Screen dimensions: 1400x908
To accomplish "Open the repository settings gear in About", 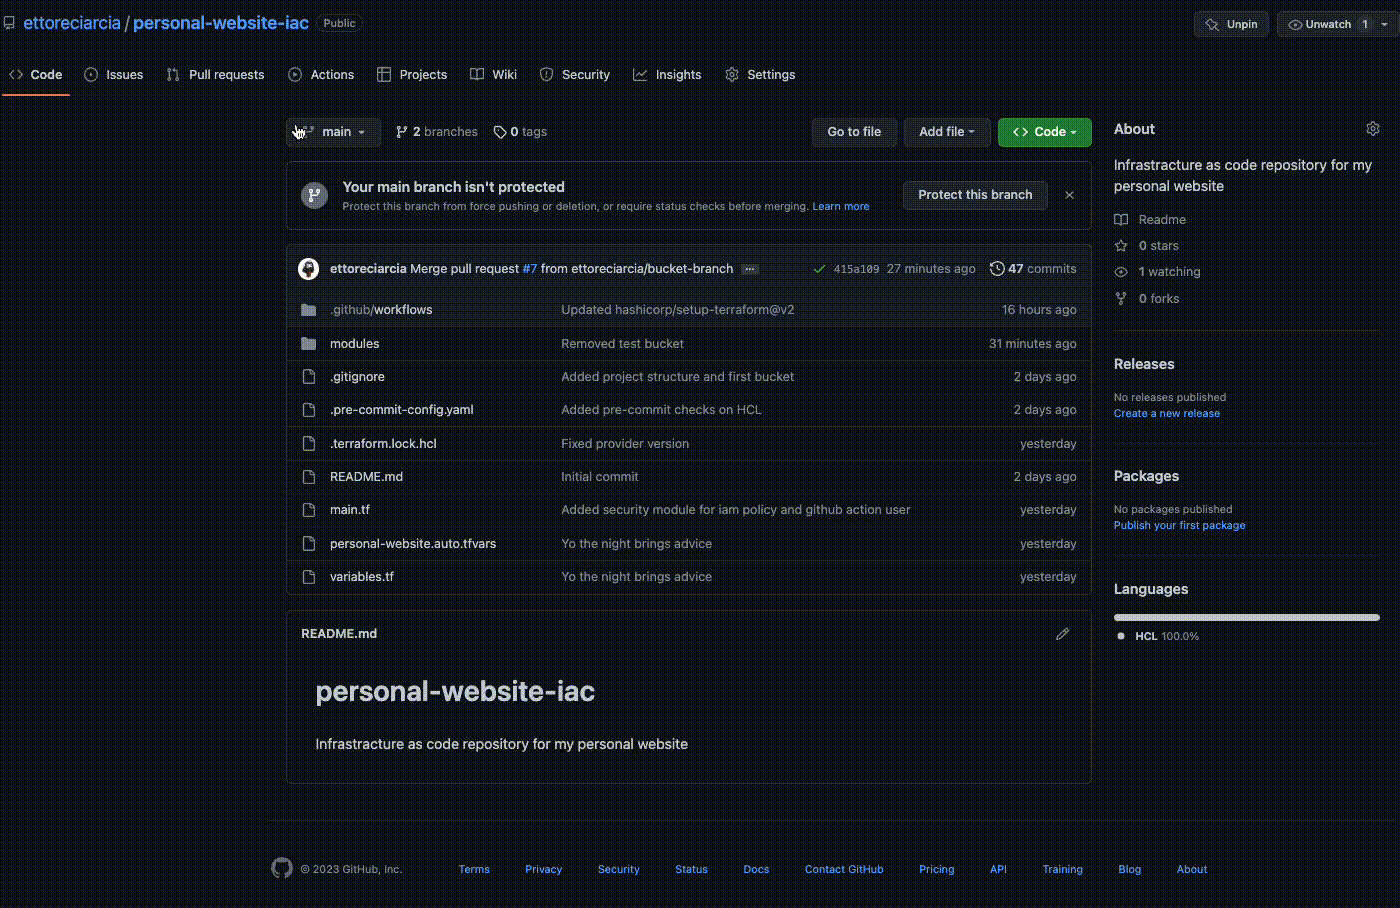I will pyautogui.click(x=1373, y=129).
